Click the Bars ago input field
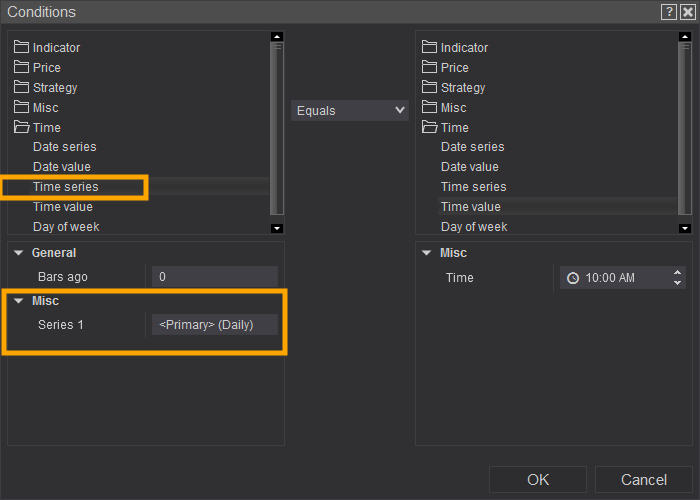The image size is (700, 500). (x=215, y=277)
